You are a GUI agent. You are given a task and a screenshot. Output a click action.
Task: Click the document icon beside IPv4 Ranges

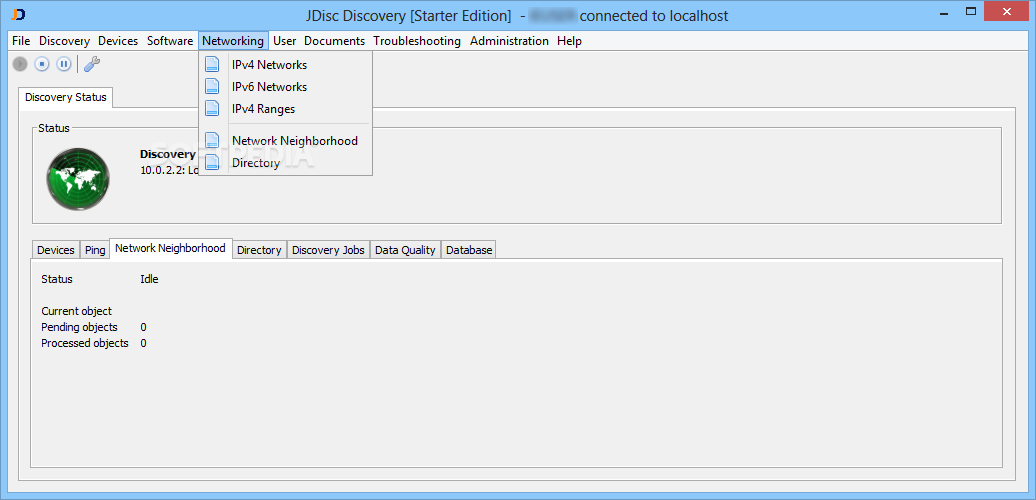pos(212,108)
